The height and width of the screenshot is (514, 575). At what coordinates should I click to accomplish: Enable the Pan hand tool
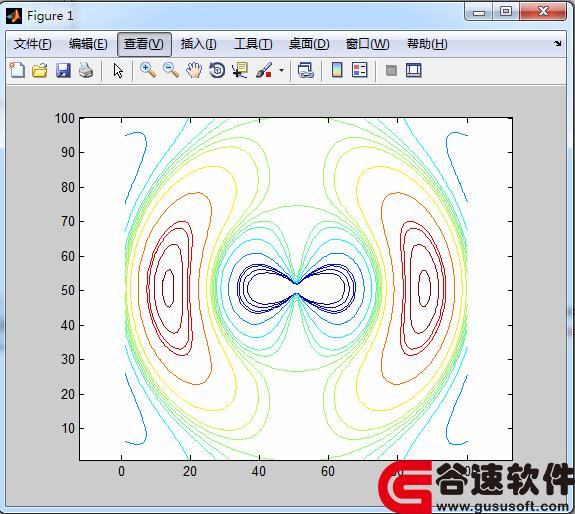point(194,70)
